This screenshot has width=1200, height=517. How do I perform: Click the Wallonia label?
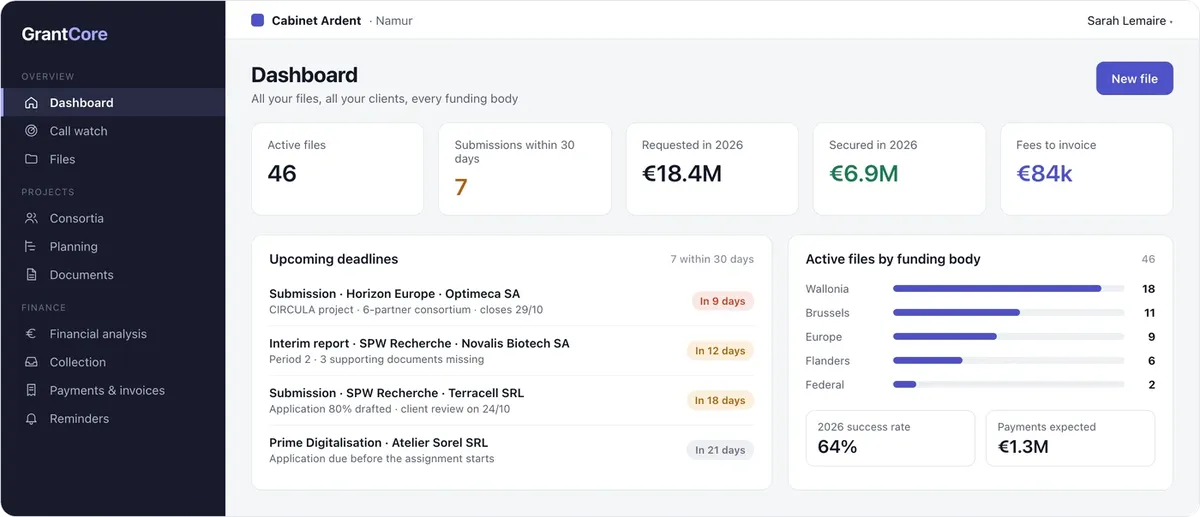[x=827, y=289]
